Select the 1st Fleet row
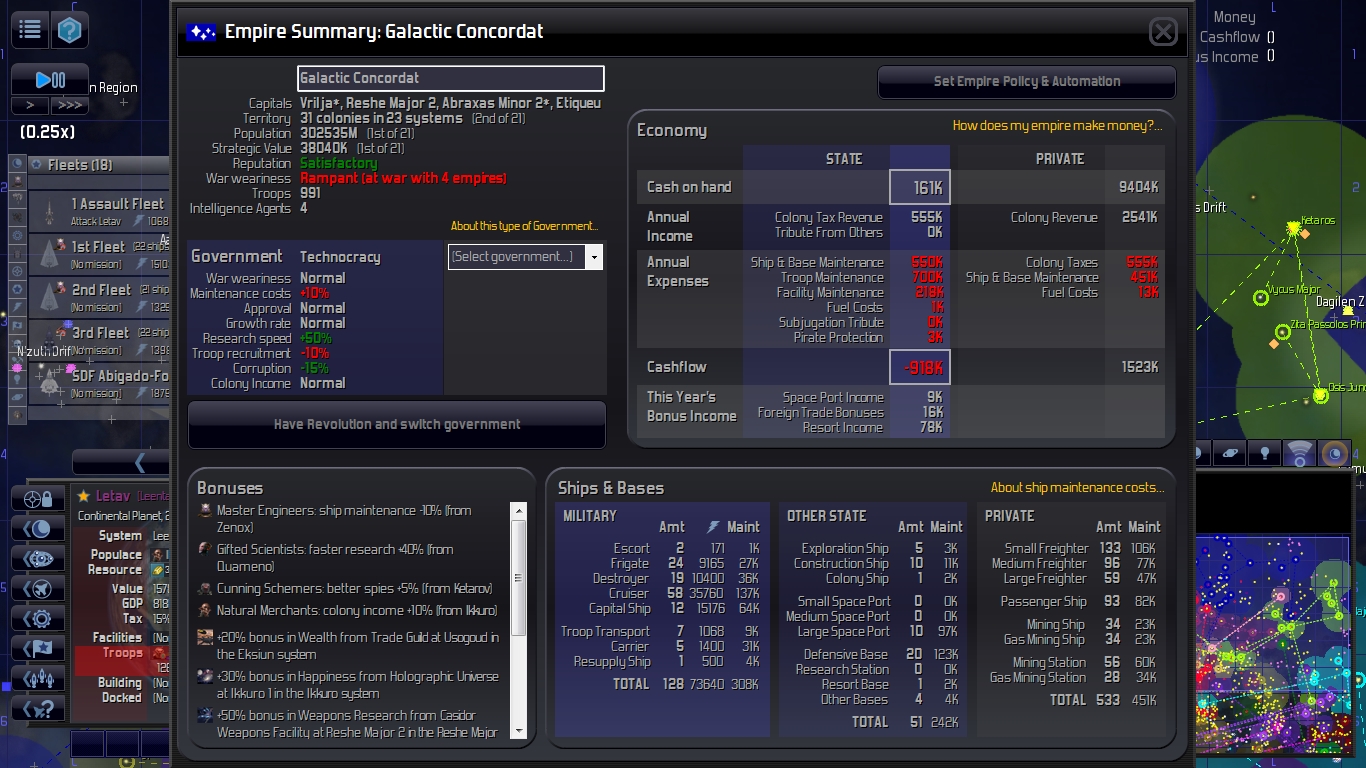1366x768 pixels. [99, 254]
